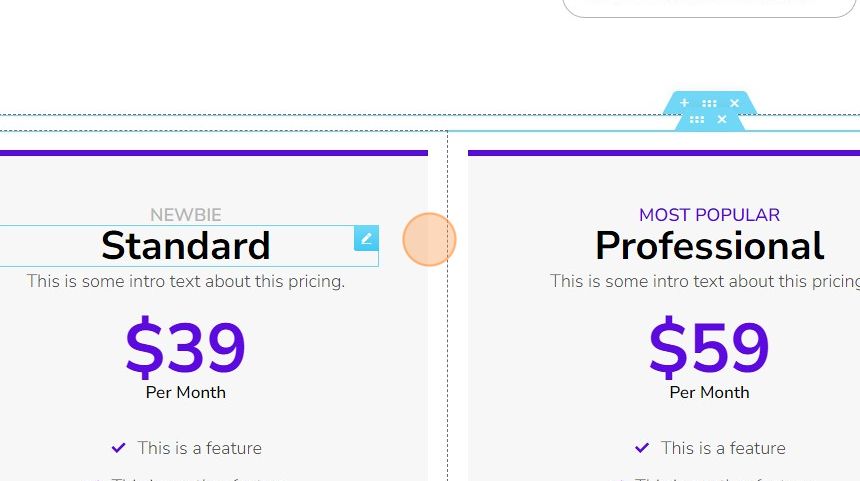The height and width of the screenshot is (481, 860).
Task: Click Per Month under the $59 price
Action: [709, 393]
